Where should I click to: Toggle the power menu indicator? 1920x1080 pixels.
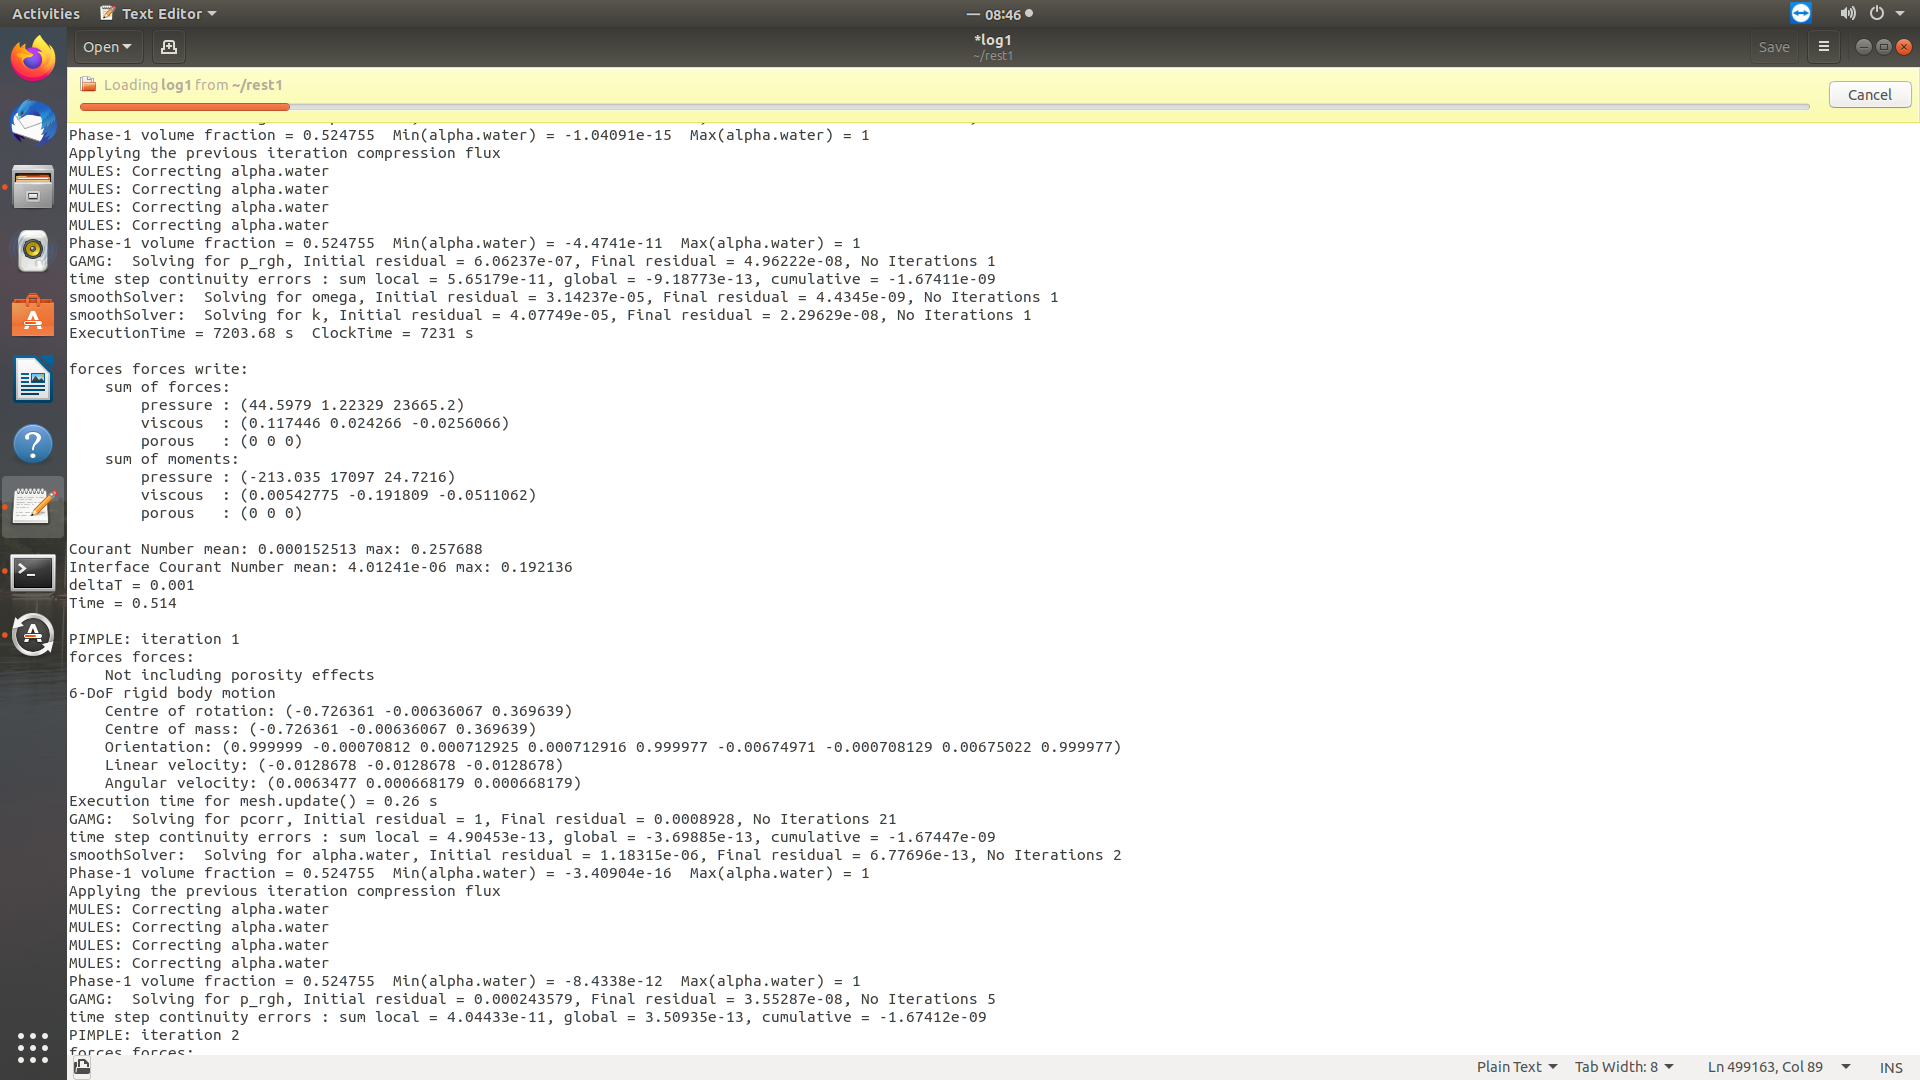coord(1878,13)
